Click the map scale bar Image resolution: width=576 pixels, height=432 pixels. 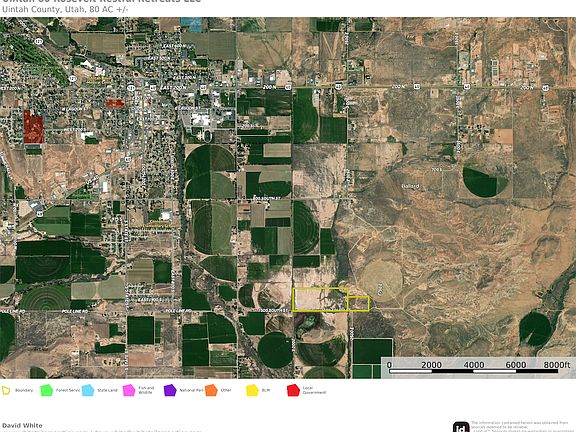(473, 371)
